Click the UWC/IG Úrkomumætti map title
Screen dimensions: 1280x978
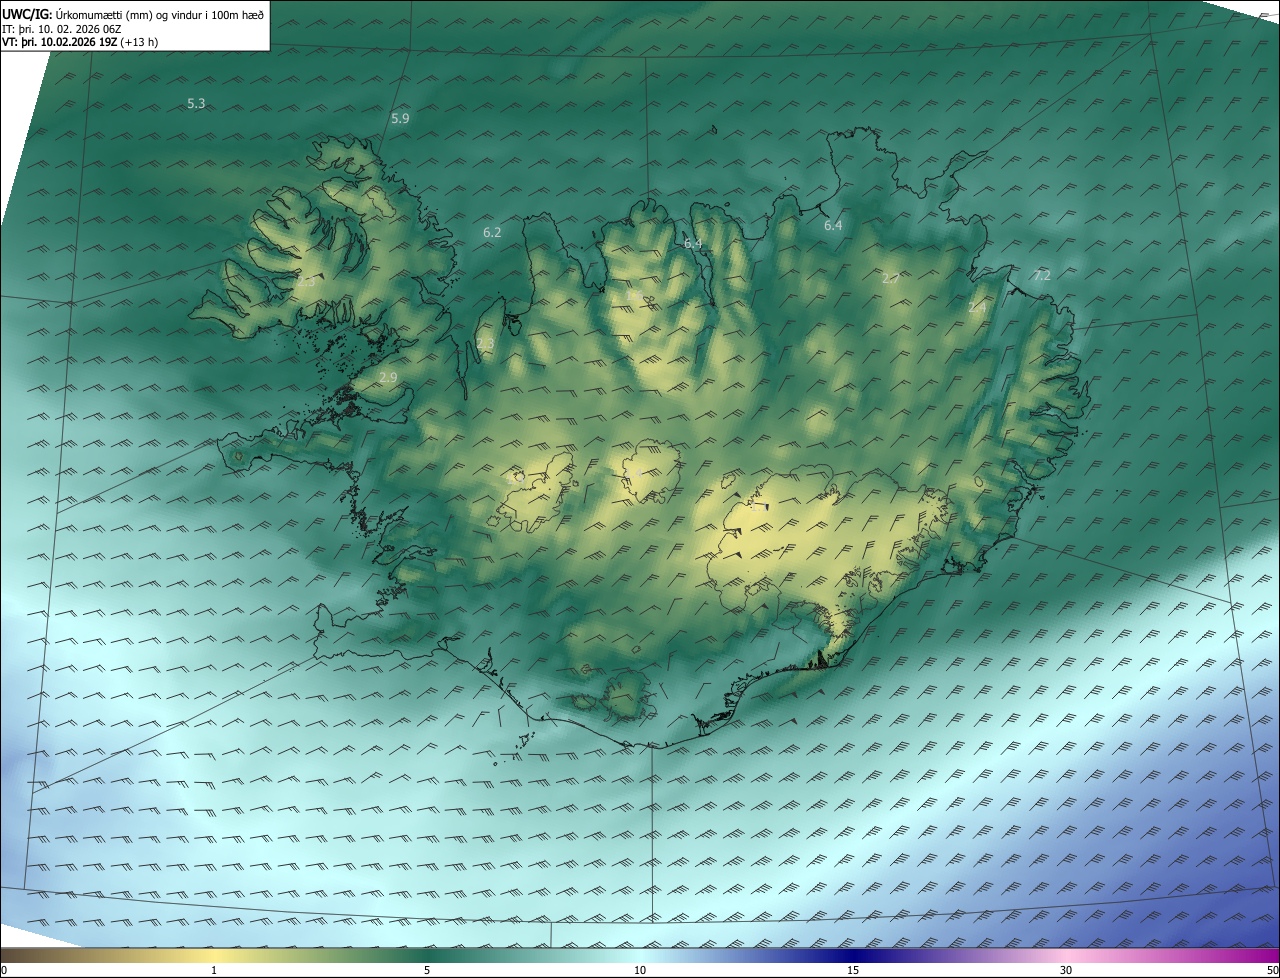coord(133,15)
